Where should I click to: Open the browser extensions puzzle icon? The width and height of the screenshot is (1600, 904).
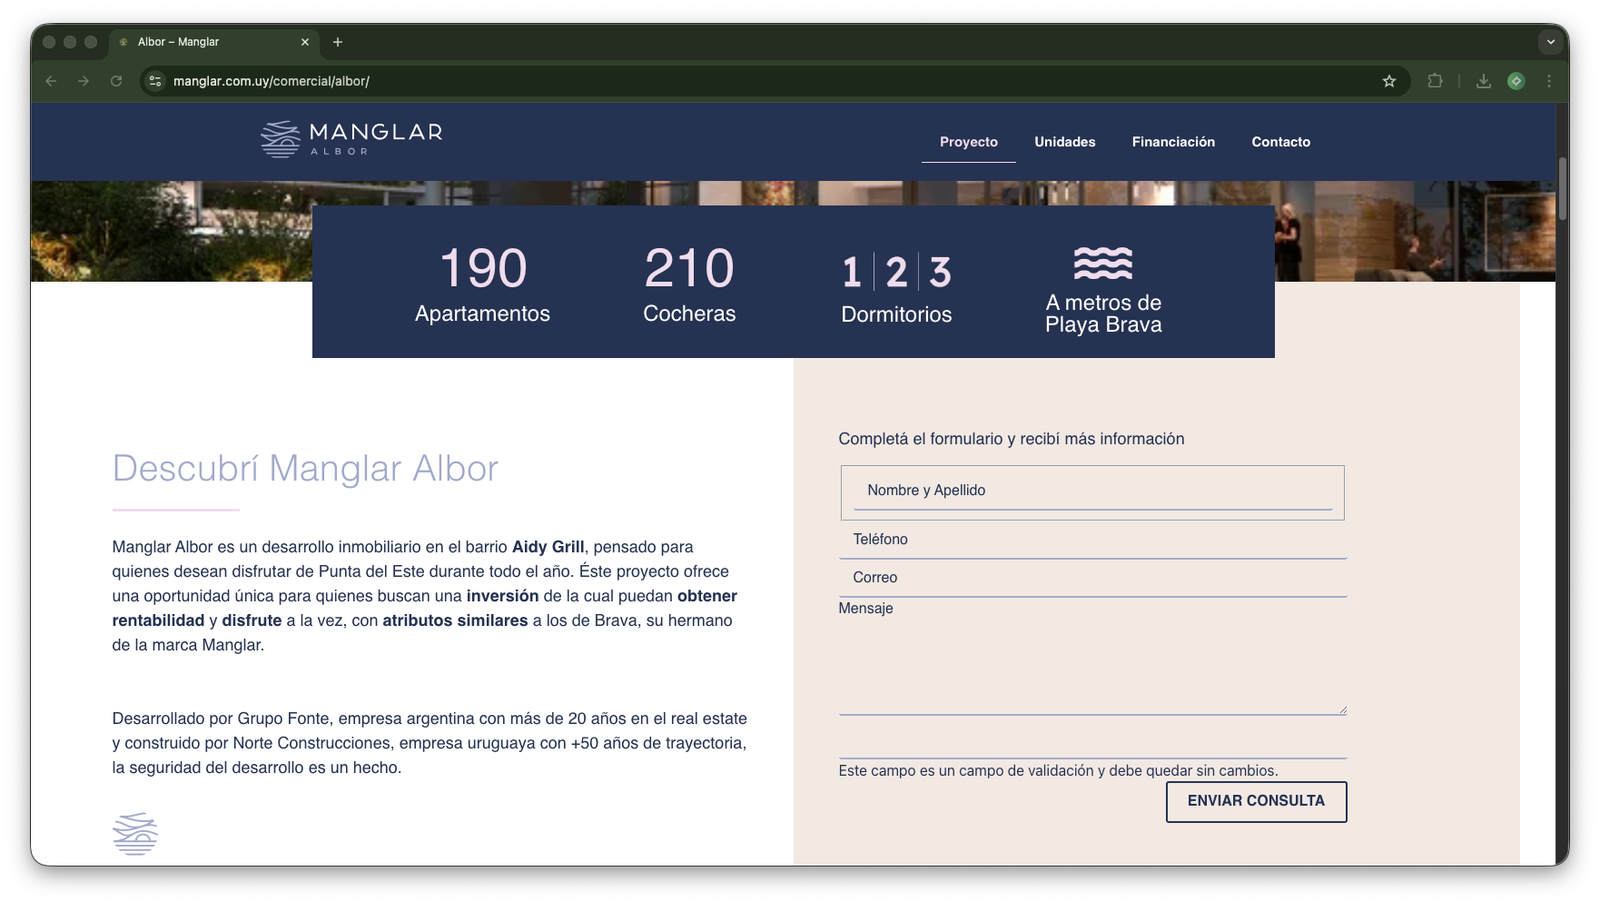pos(1435,81)
